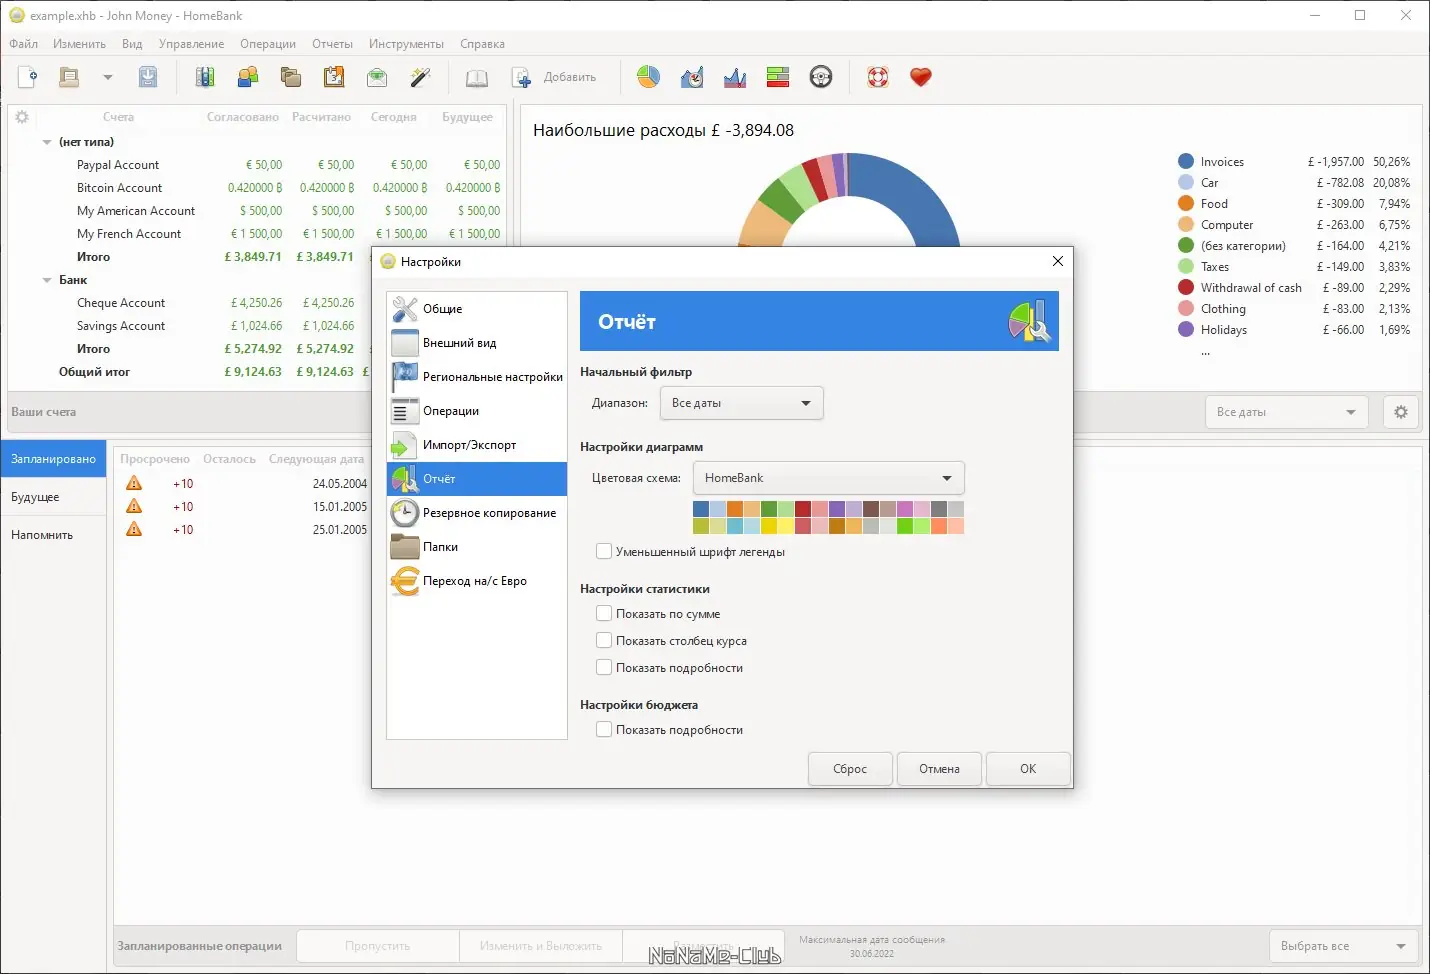Select Общие in the settings sidebar
Screen dimensions: 1430x974
(477, 309)
